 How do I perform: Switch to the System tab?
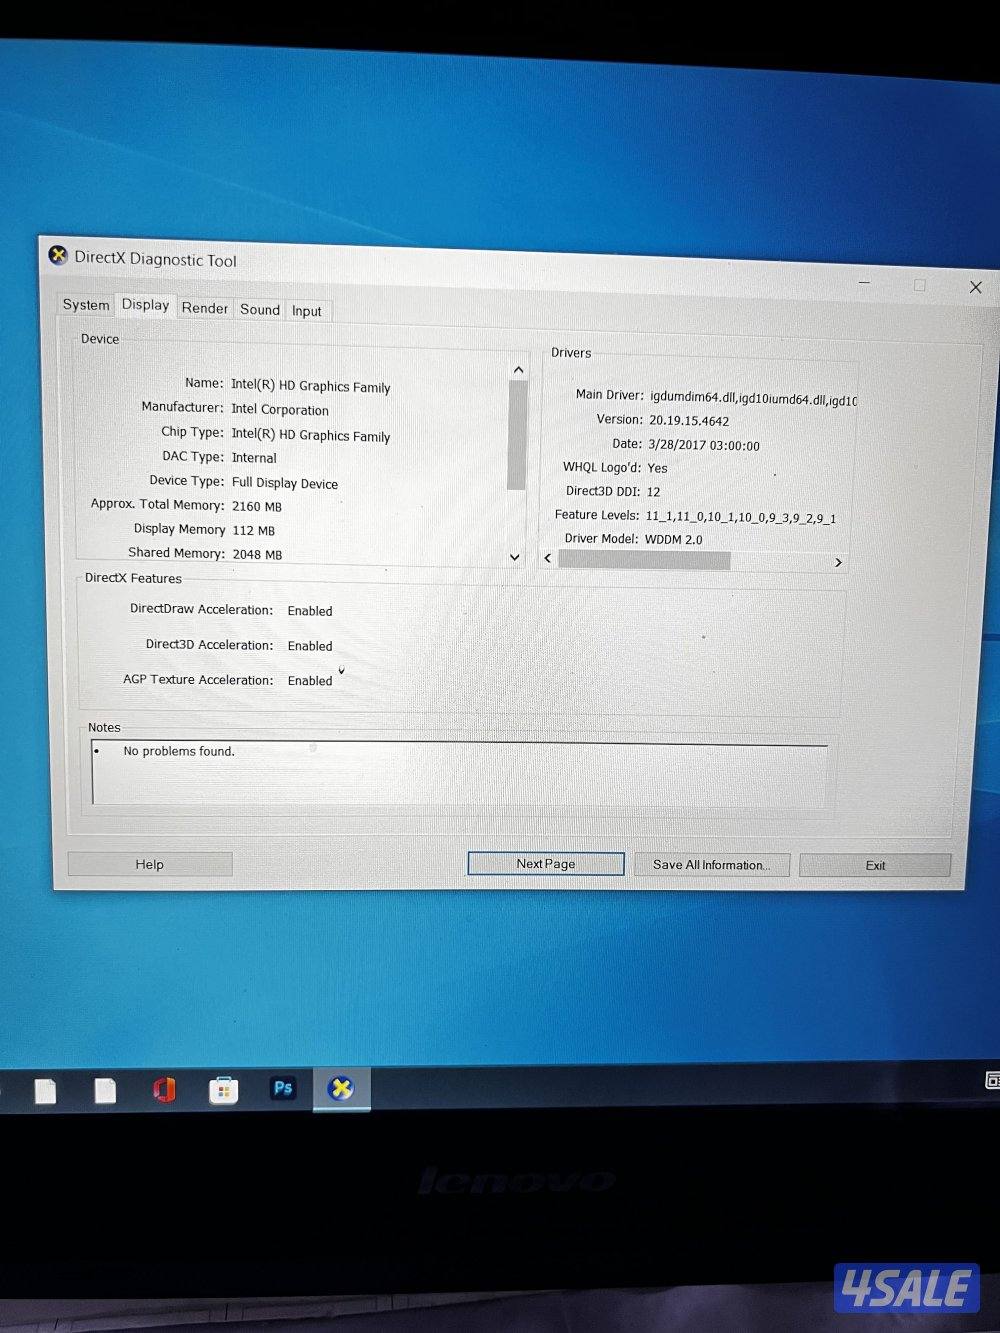pos(85,305)
